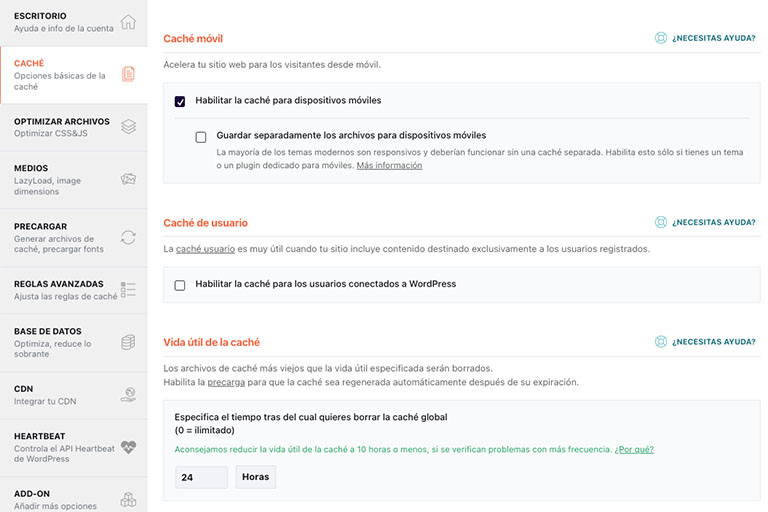Click the Base de Datos database icon

(x=128, y=342)
